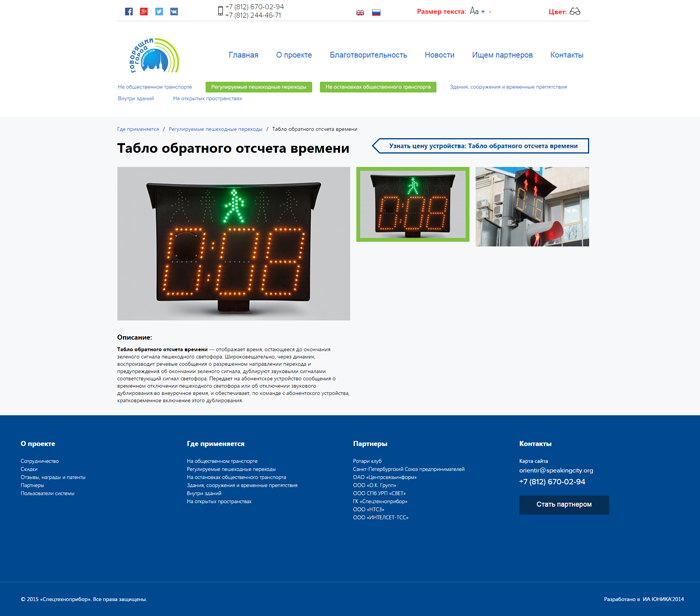Open partner link 'ГК «Спецтехноприбор»'
Image resolution: width=700 pixels, height=616 pixels.
coord(380,501)
